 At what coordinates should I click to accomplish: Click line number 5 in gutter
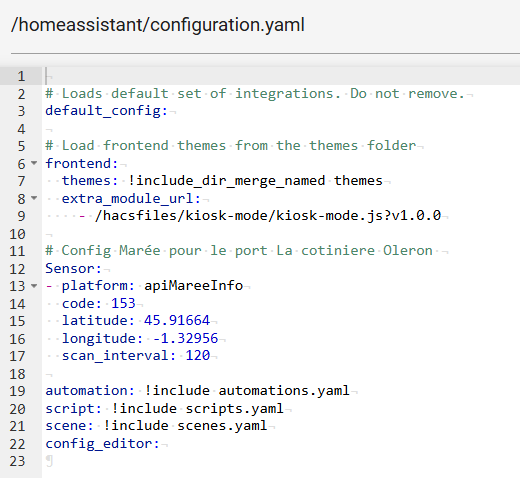click(x=21, y=146)
